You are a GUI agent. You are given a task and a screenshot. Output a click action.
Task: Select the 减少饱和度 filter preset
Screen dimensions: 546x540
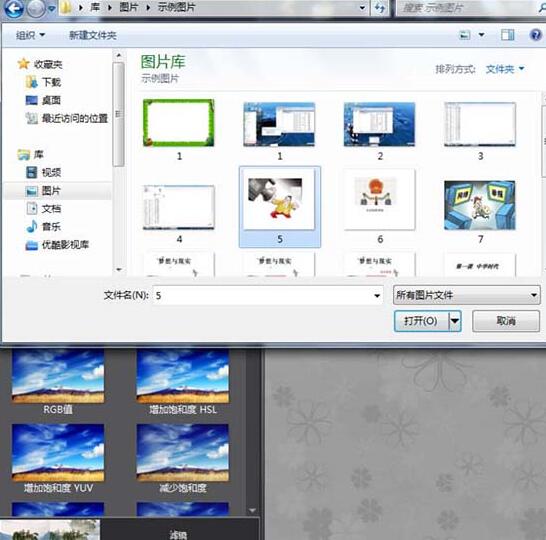coord(183,459)
